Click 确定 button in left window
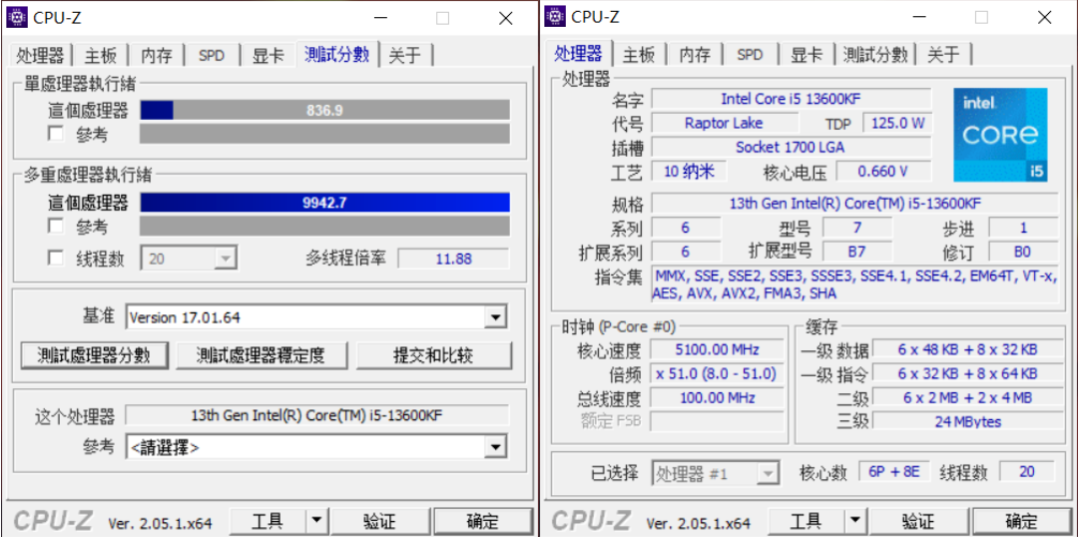The image size is (1080, 538). [483, 521]
